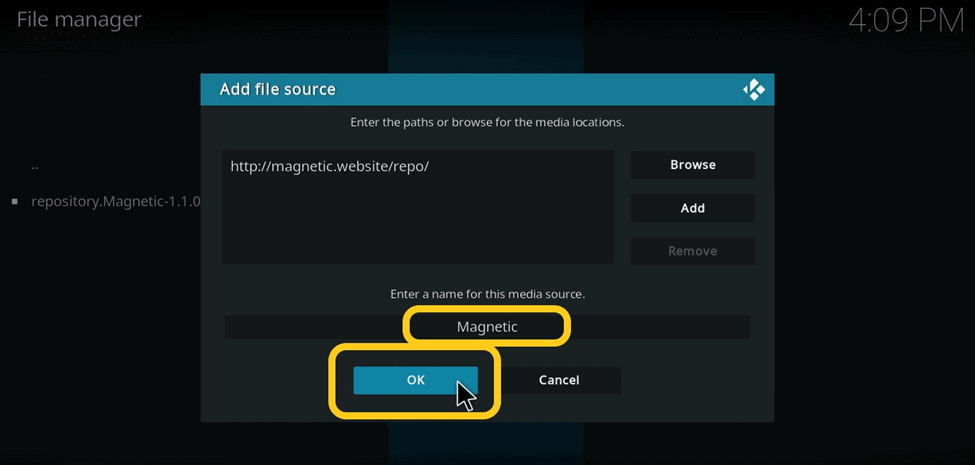Viewport: 975px width, 465px height.
Task: Click the Add path button
Action: (x=693, y=208)
